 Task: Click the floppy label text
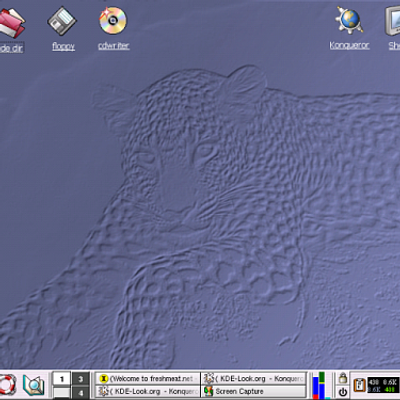[x=63, y=46]
